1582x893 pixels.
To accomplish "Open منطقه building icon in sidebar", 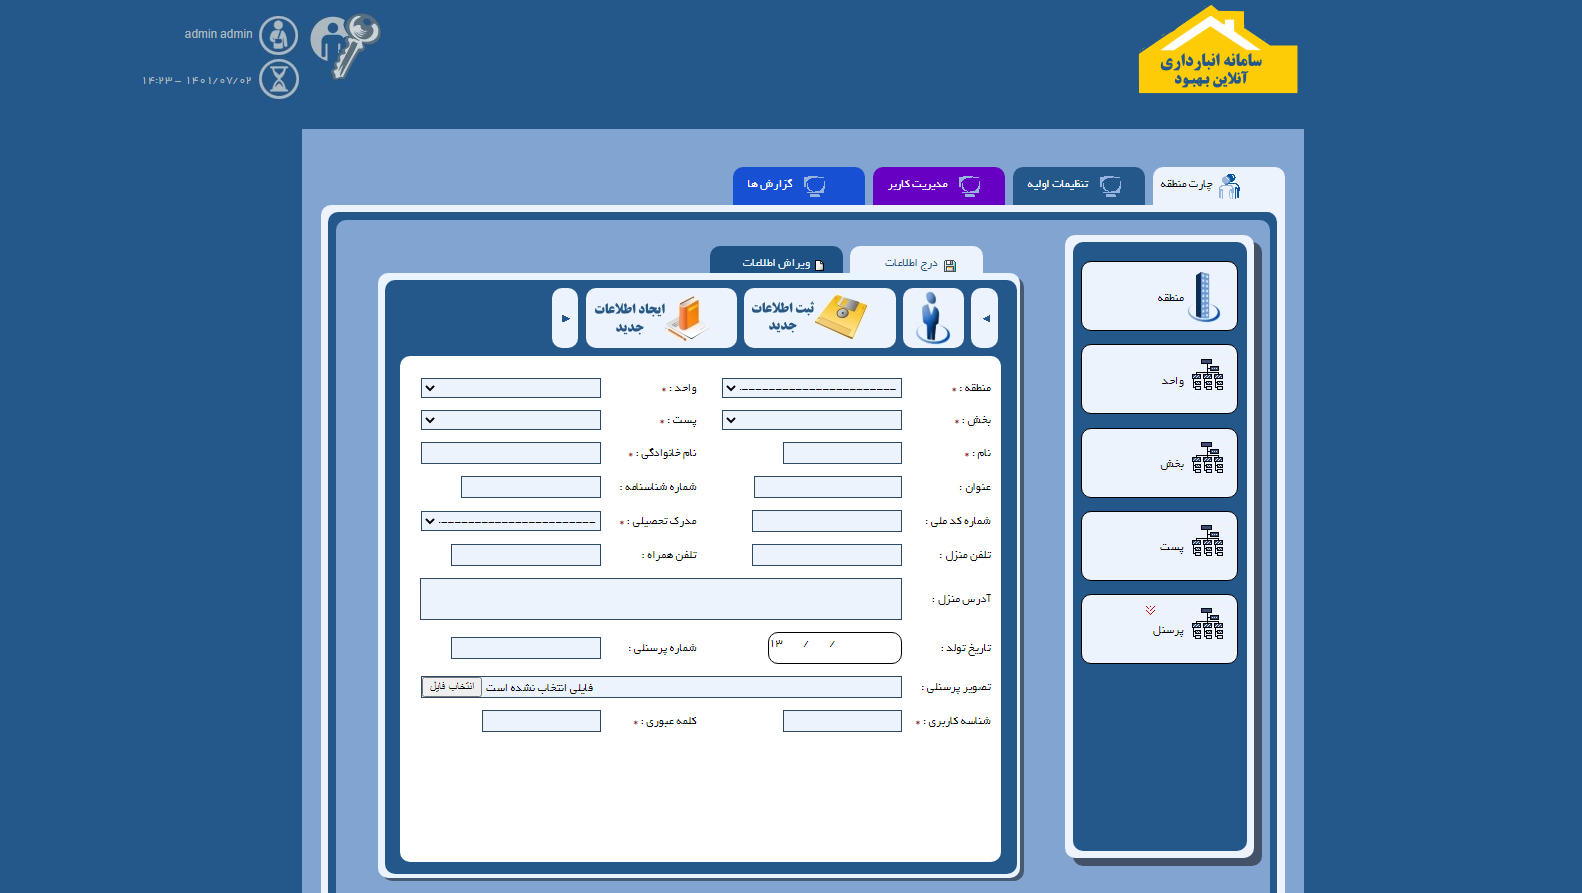I will click(x=1159, y=296).
